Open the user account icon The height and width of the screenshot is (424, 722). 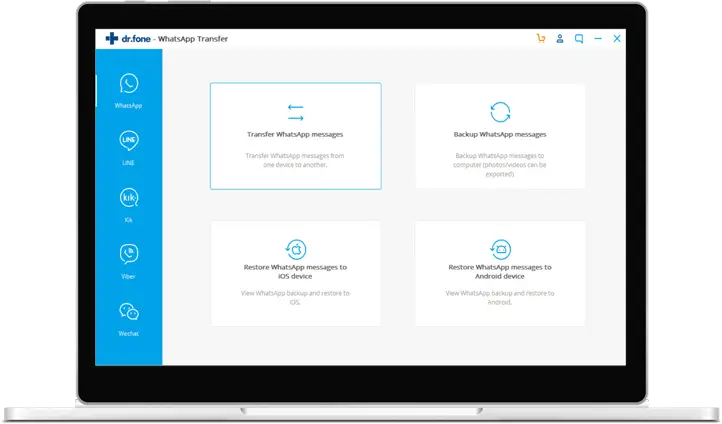point(560,39)
